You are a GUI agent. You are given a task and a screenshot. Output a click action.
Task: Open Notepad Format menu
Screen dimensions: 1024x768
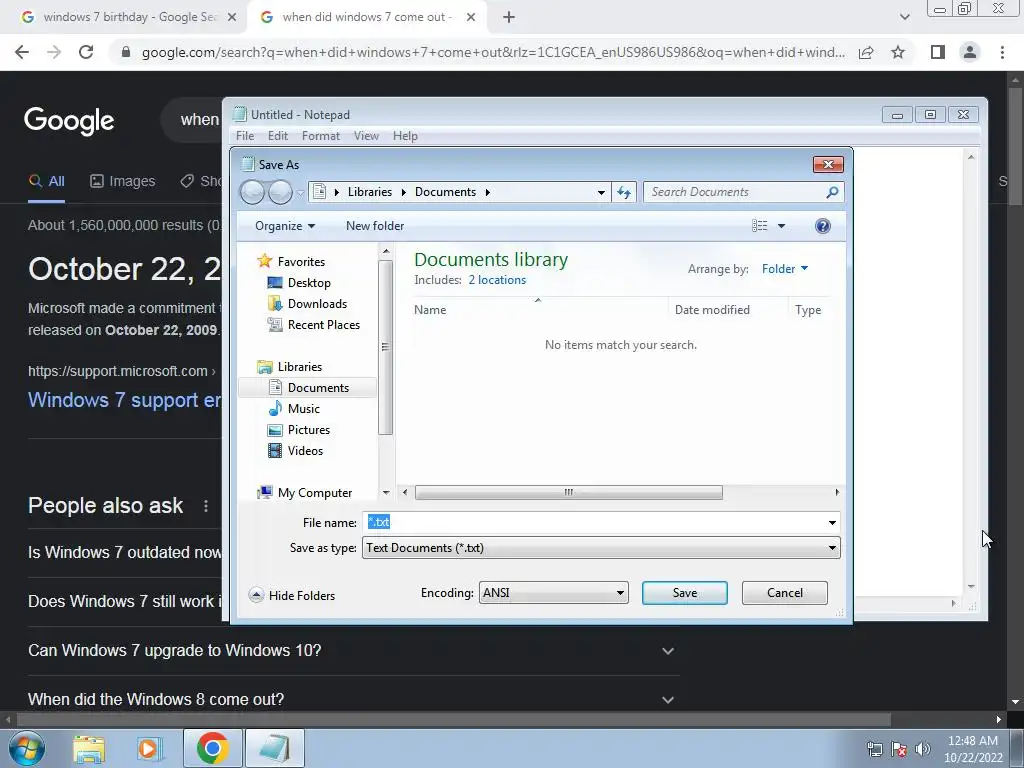click(321, 136)
